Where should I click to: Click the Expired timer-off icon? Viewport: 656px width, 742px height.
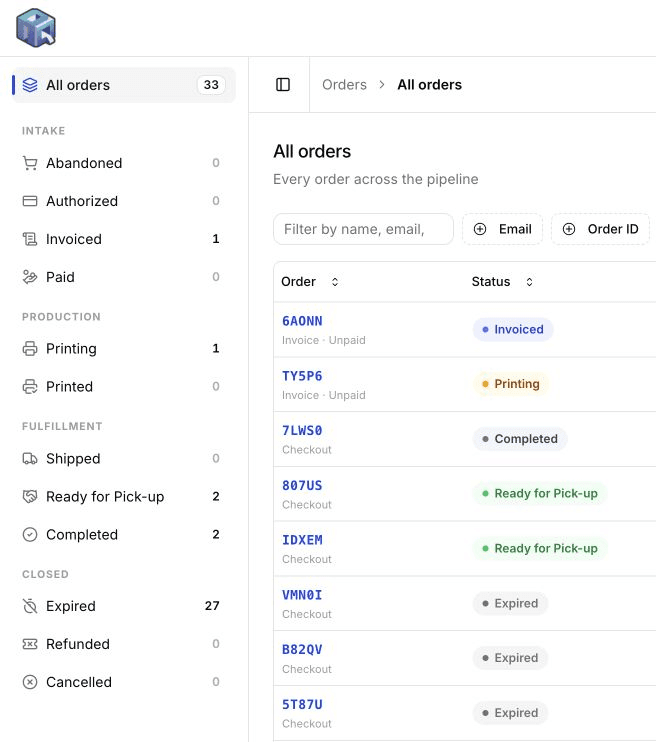[x=30, y=606]
